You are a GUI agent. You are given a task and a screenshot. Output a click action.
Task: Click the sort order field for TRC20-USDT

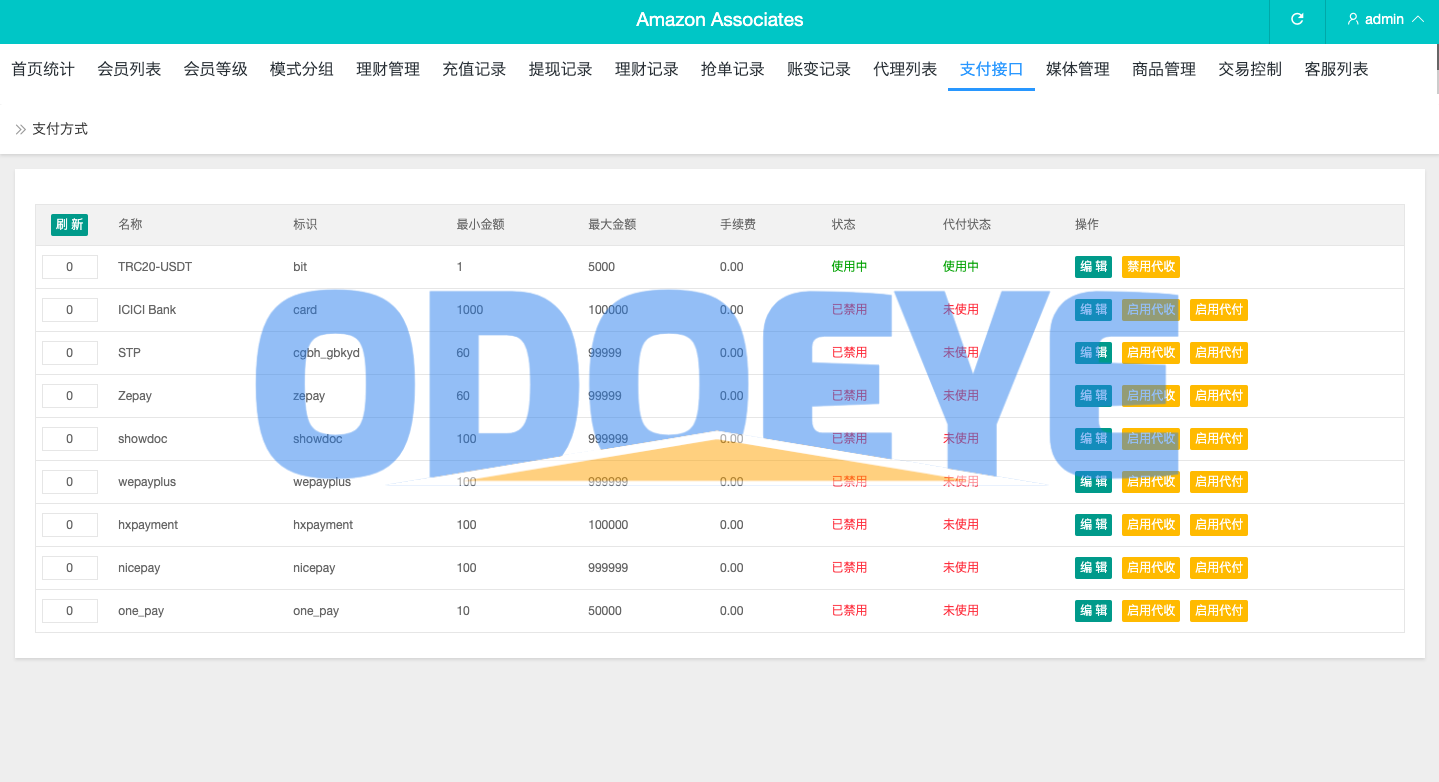70,267
